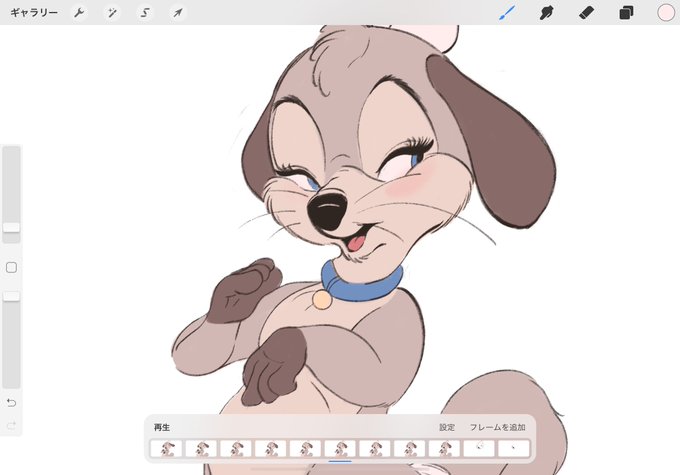The height and width of the screenshot is (475, 680).
Task: Select the Smudge tool
Action: pos(546,13)
